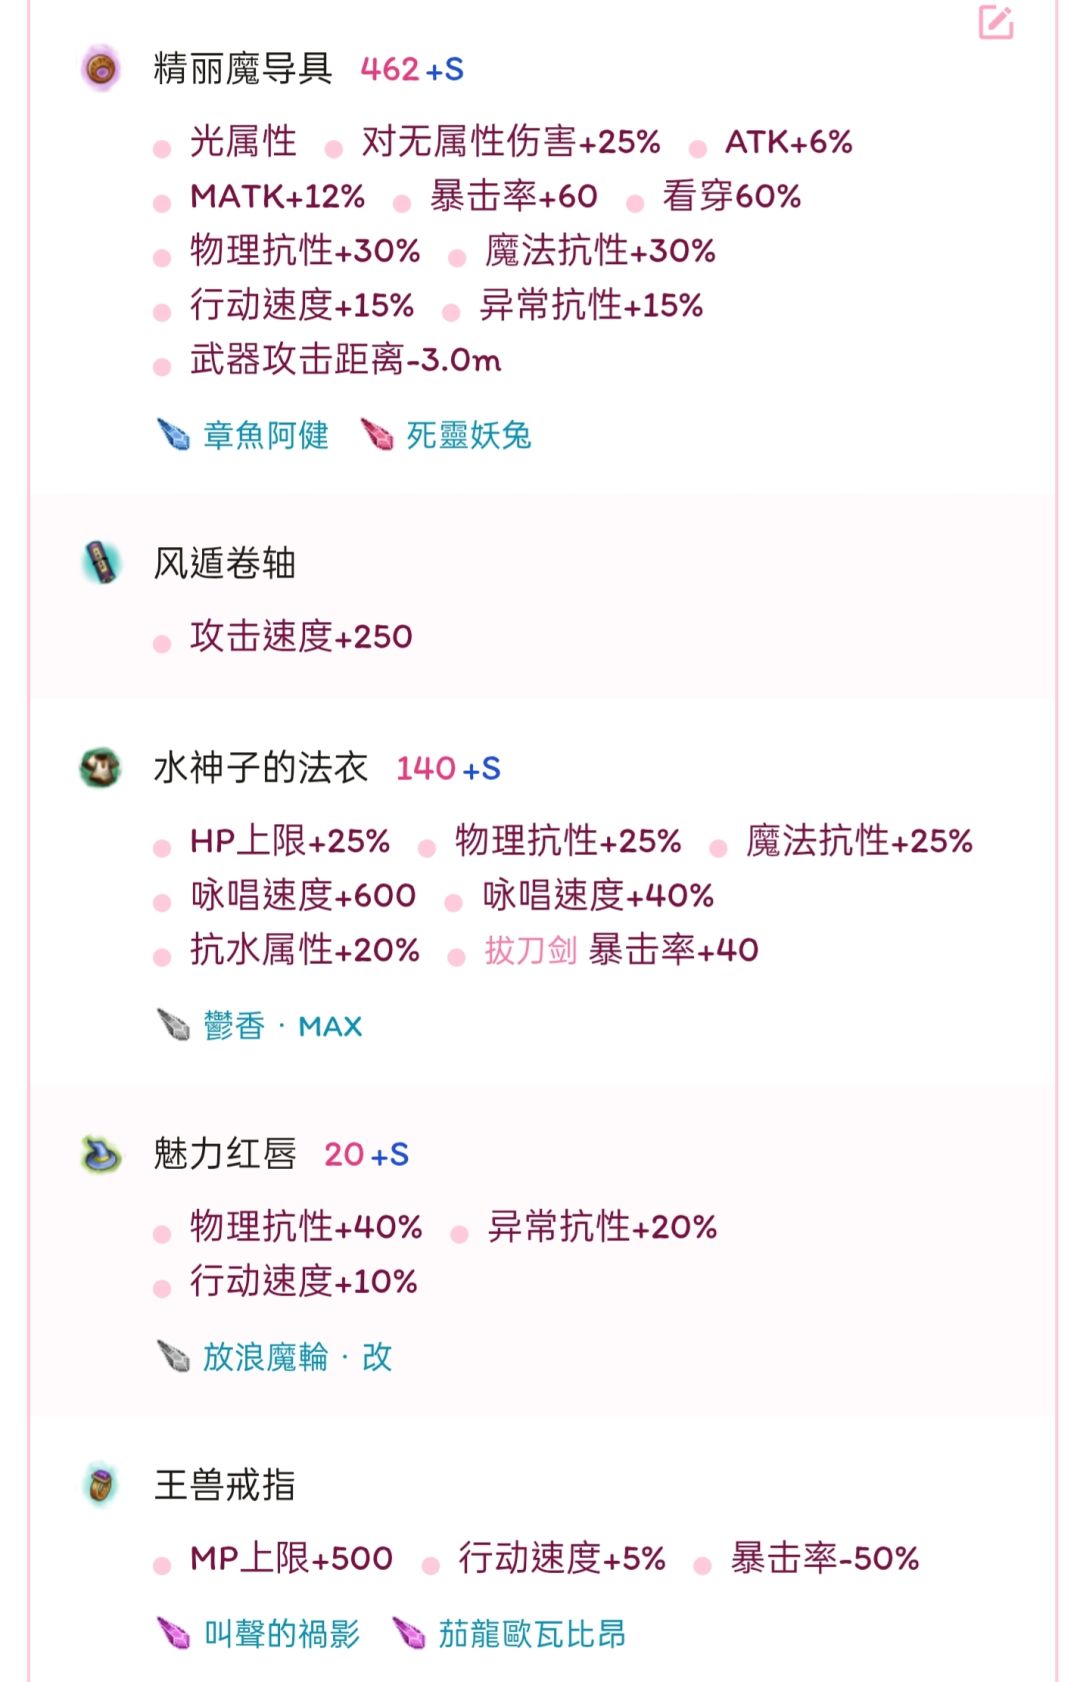Click the edit icon at top right
This screenshot has width=1080, height=1682.
[x=995, y=23]
